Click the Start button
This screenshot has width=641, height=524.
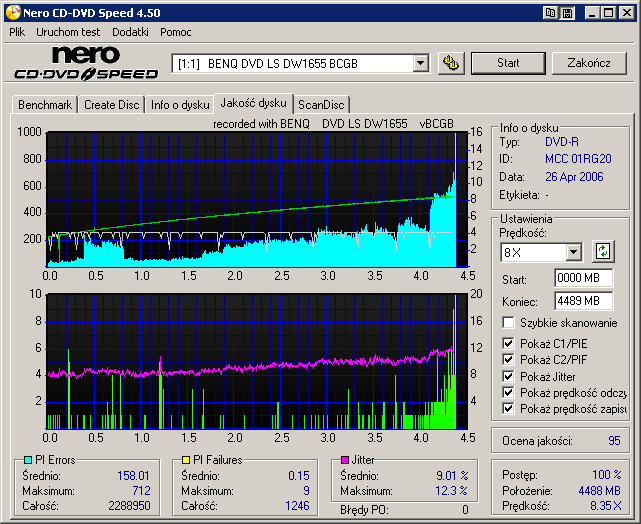coord(508,63)
